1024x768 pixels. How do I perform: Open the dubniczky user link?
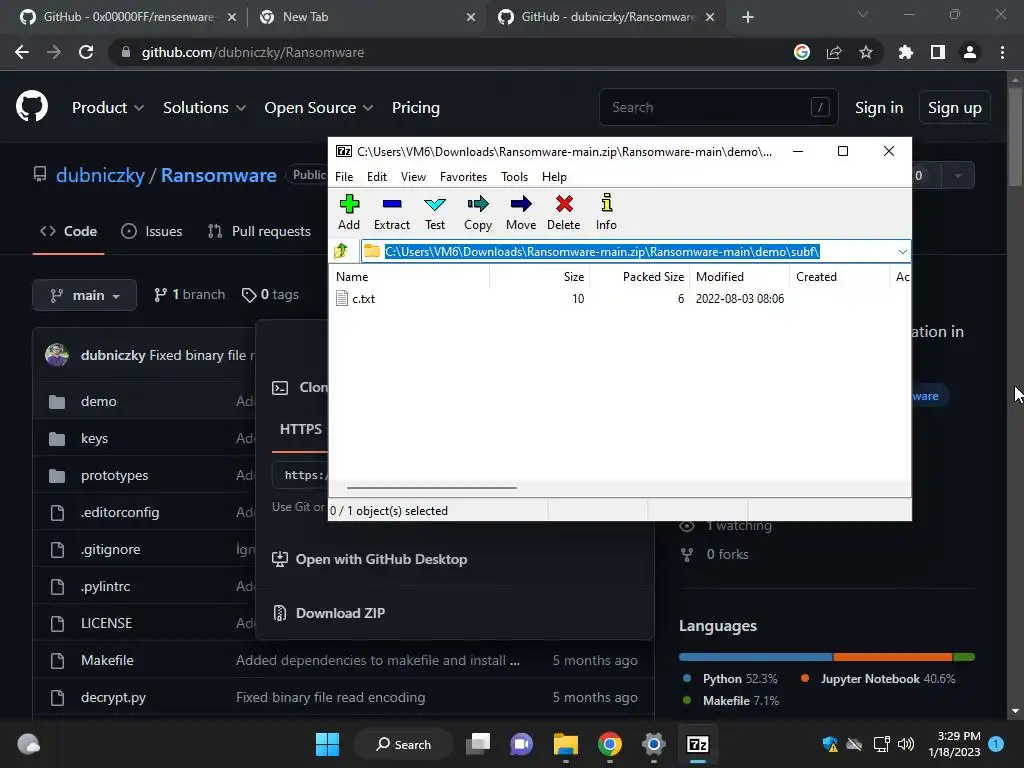coord(100,176)
